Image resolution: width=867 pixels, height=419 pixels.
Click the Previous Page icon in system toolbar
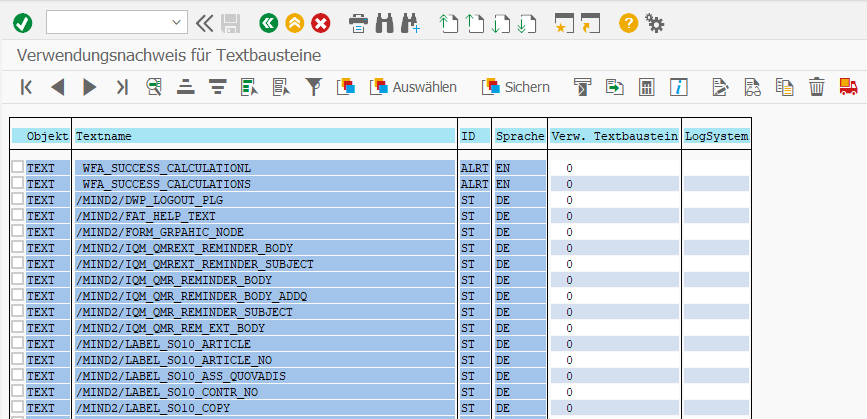[475, 23]
